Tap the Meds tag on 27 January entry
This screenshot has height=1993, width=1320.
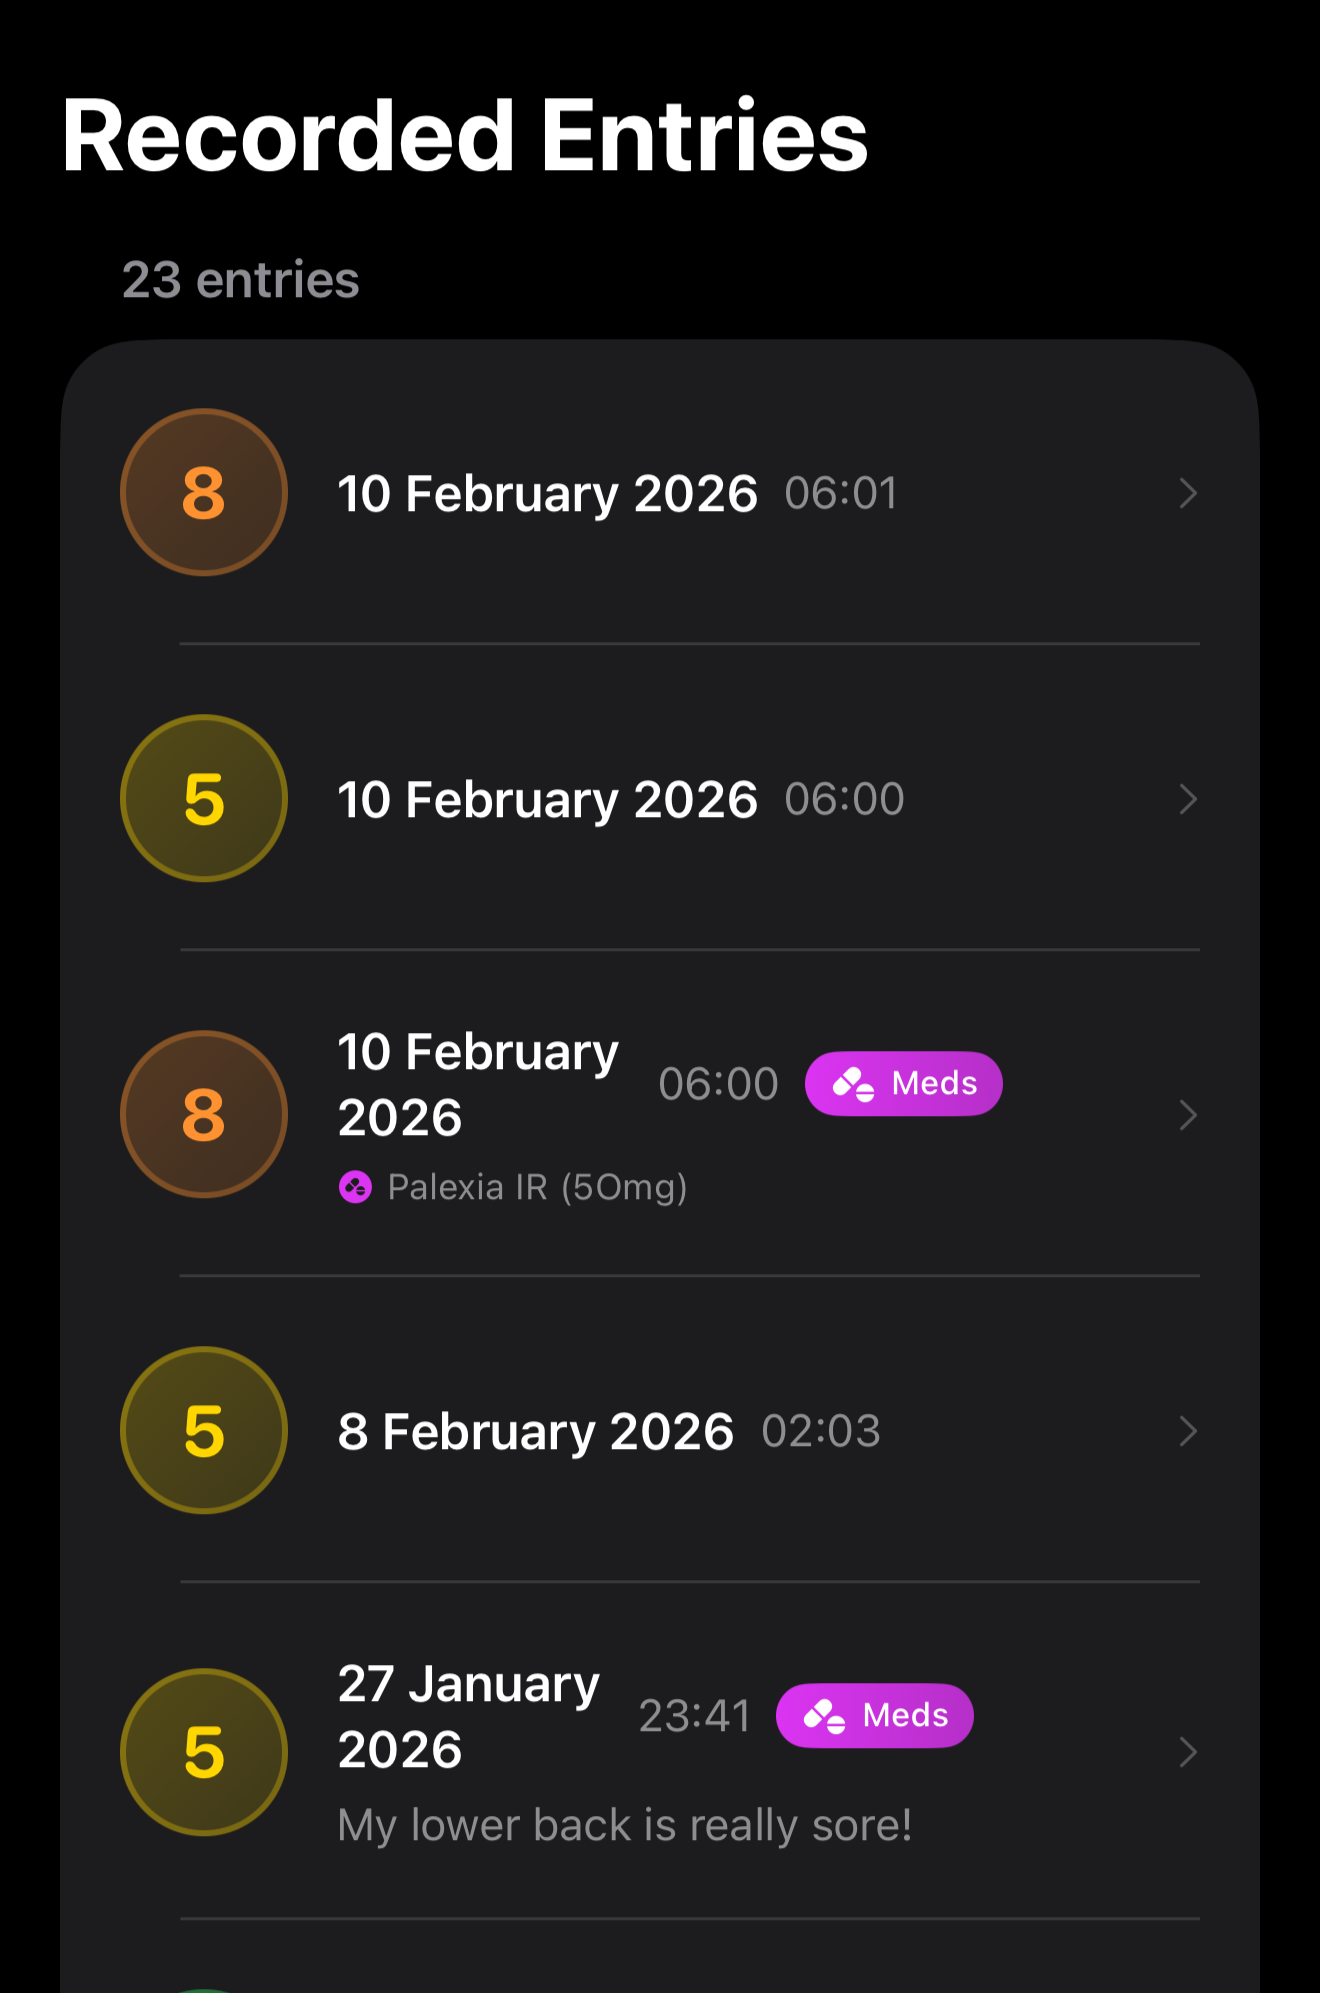[x=874, y=1715]
